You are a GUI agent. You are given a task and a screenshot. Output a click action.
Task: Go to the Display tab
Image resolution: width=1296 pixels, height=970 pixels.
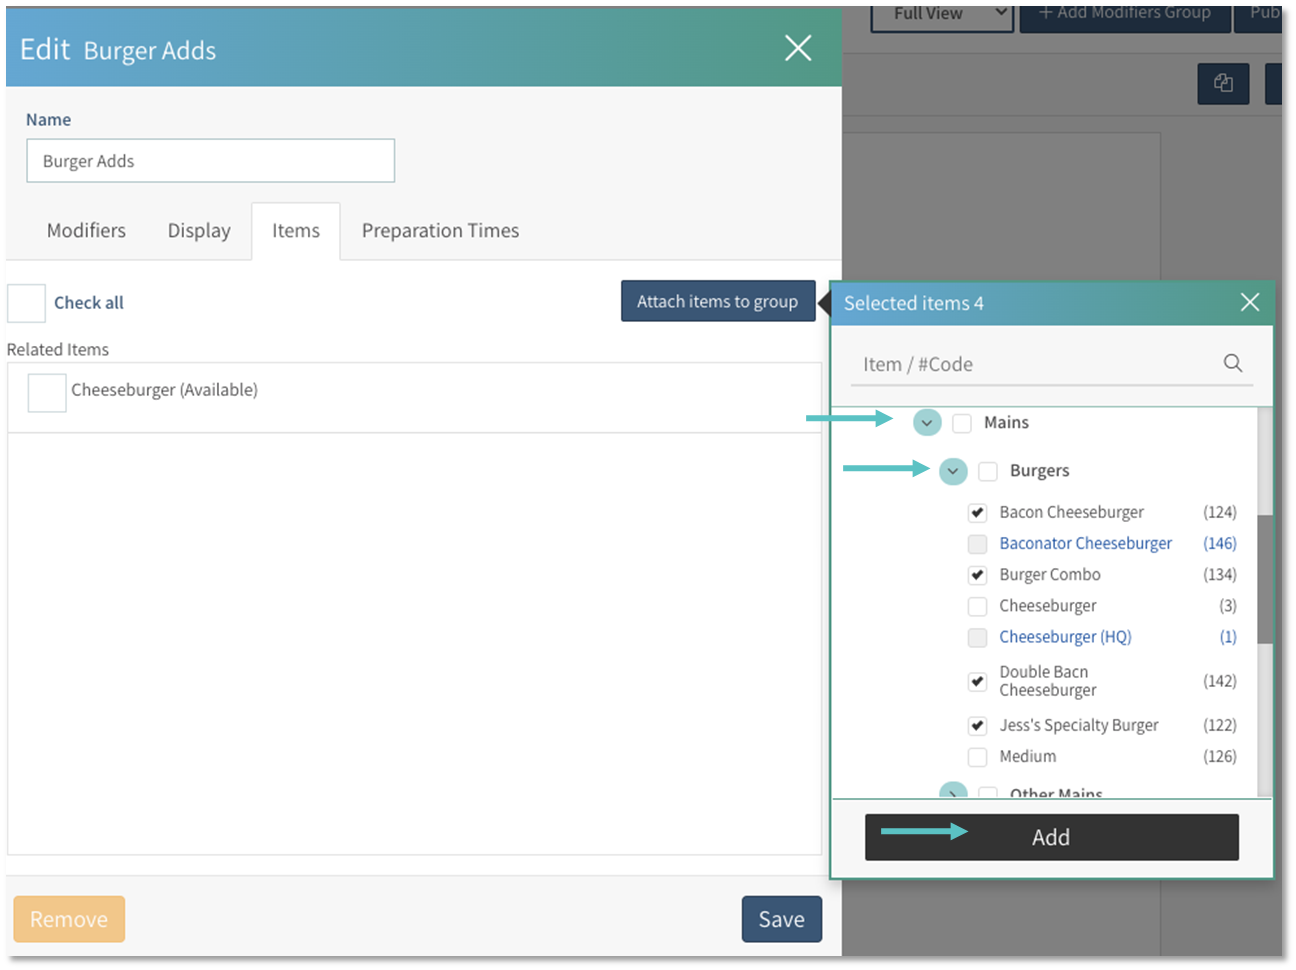(x=199, y=231)
